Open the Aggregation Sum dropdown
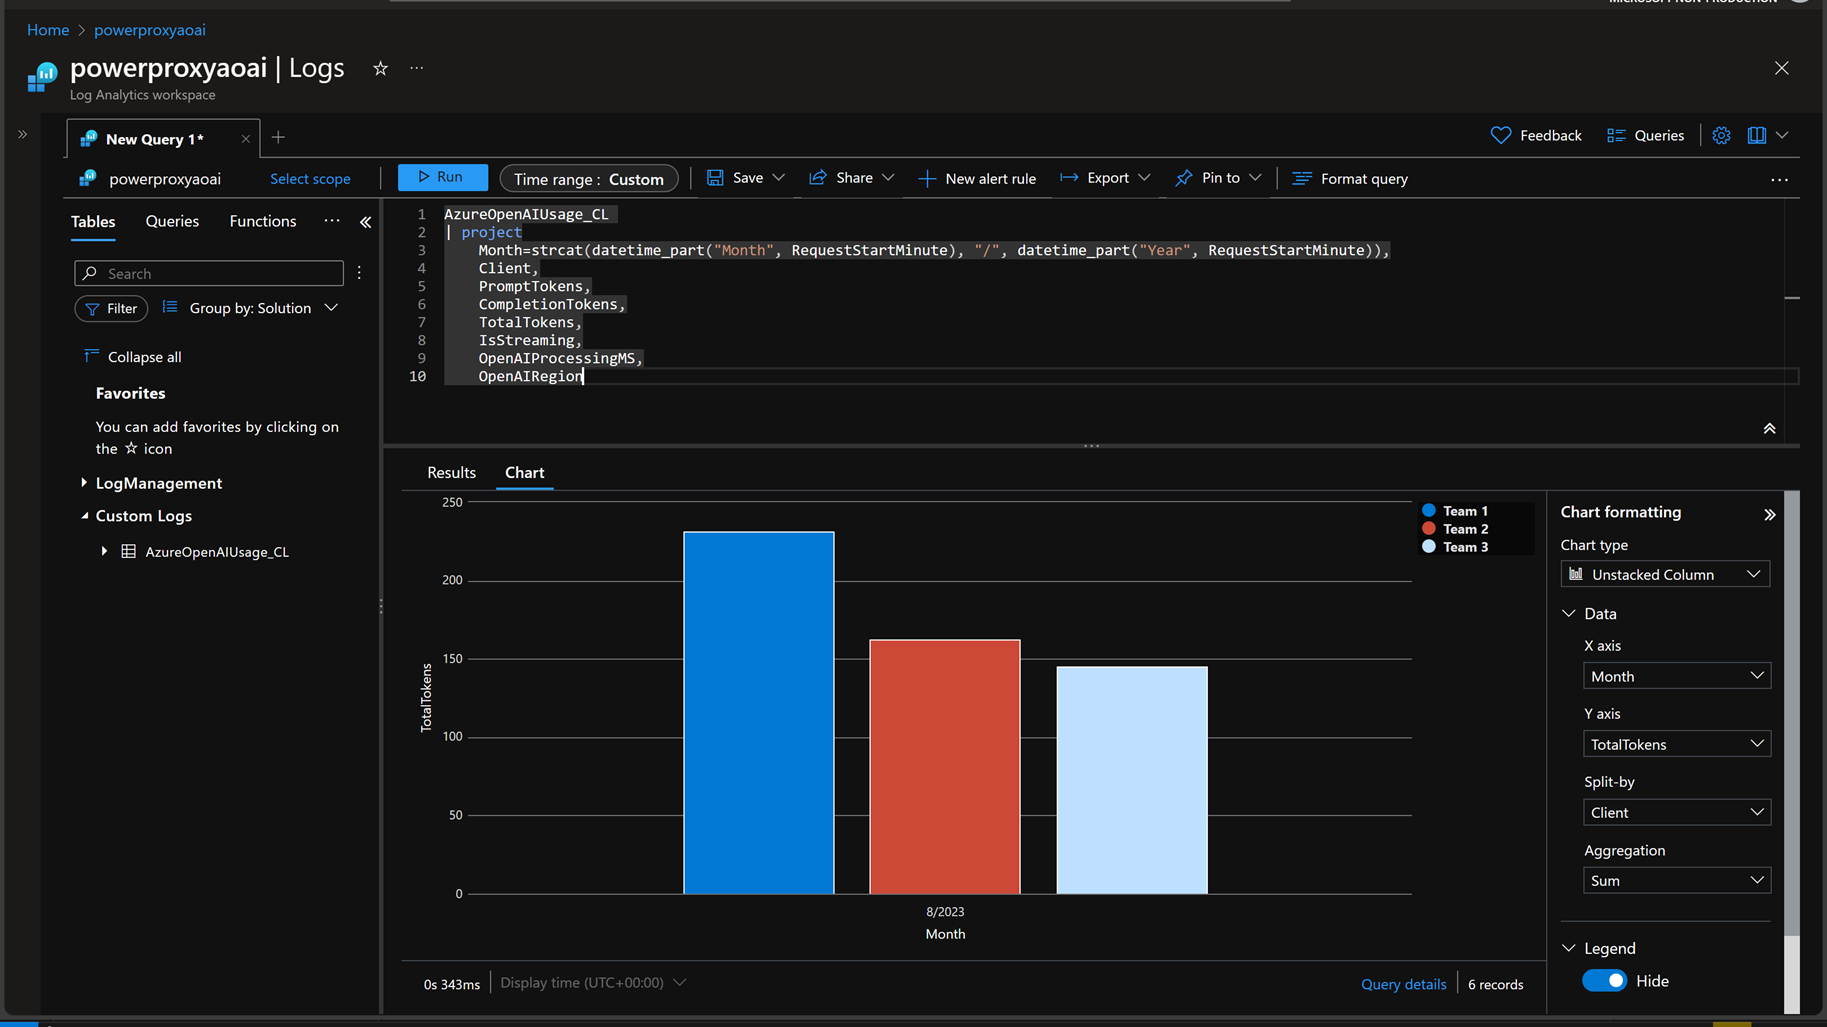The image size is (1827, 1027). 1677,880
